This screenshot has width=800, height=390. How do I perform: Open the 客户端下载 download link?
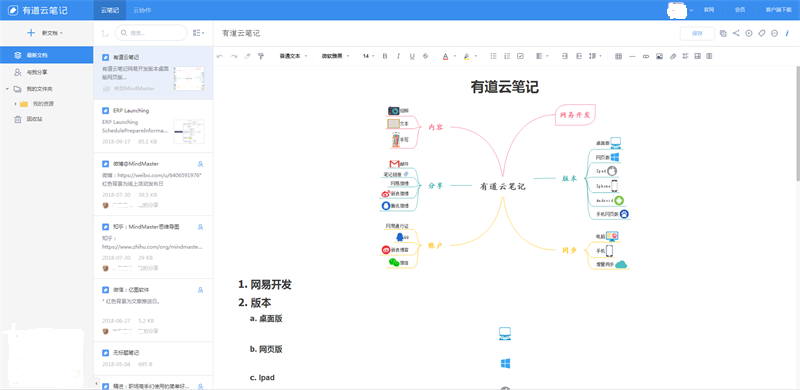click(x=780, y=10)
